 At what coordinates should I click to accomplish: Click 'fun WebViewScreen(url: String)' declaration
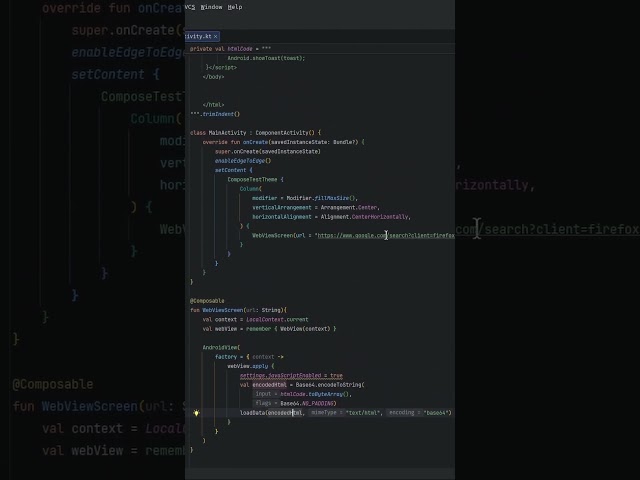[x=238, y=310]
